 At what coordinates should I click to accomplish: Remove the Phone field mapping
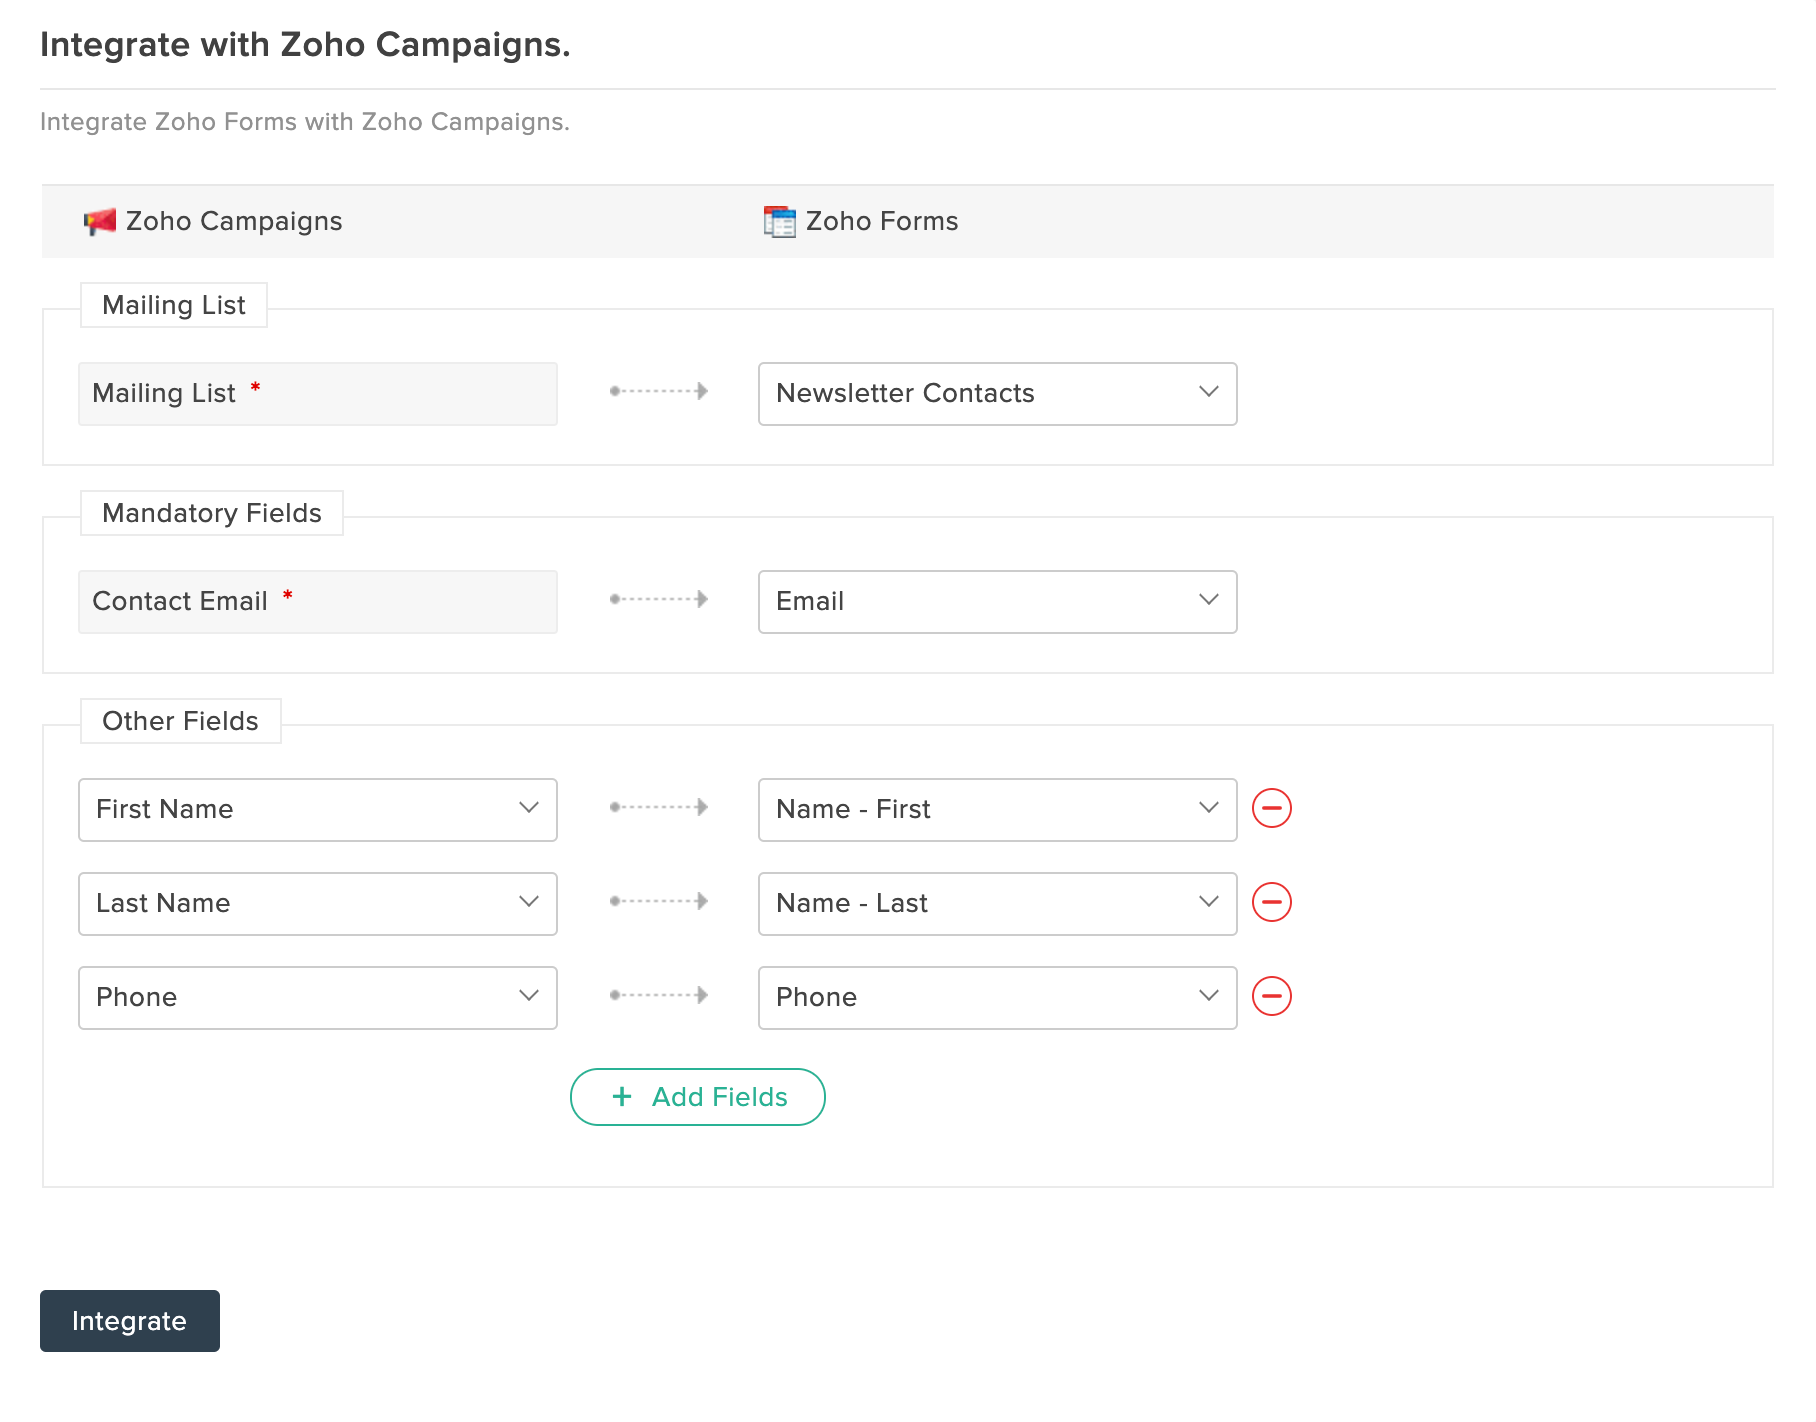[1272, 996]
